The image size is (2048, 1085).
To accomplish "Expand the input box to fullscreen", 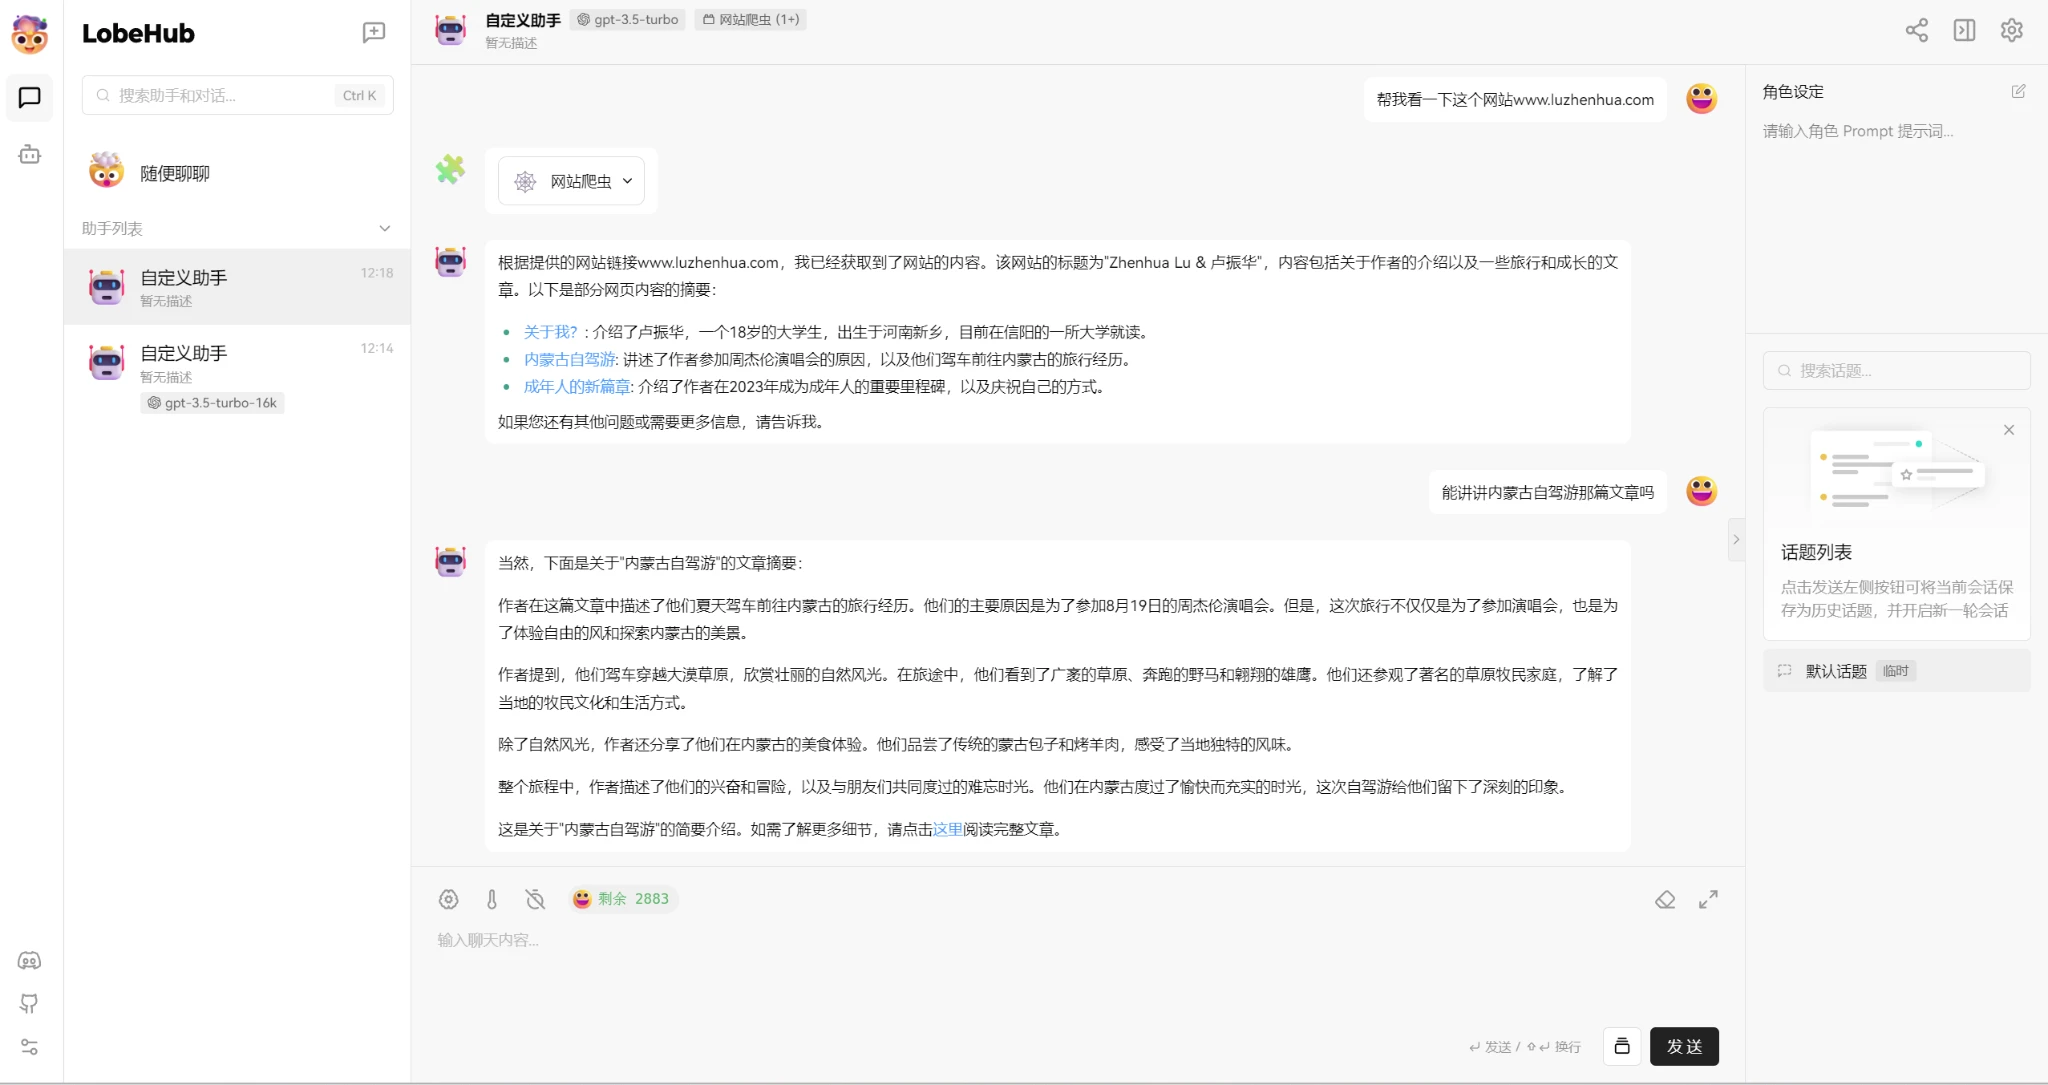I will tap(1708, 899).
